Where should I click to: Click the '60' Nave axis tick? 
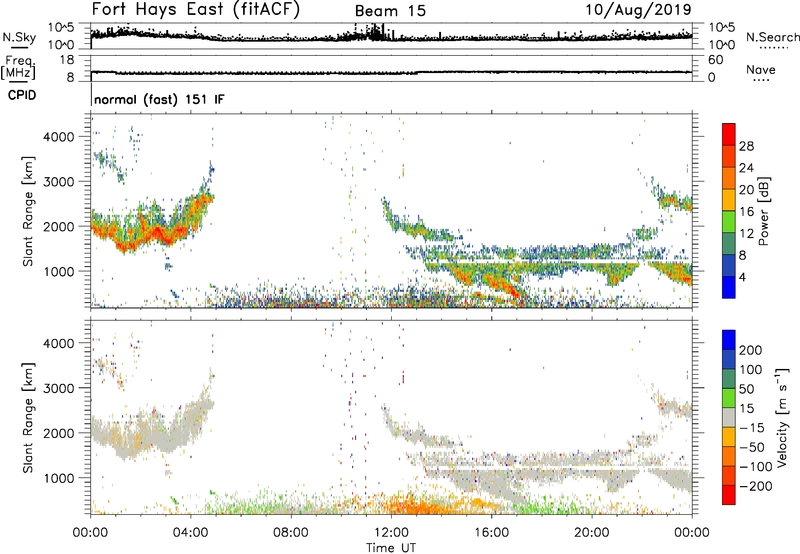(716, 60)
